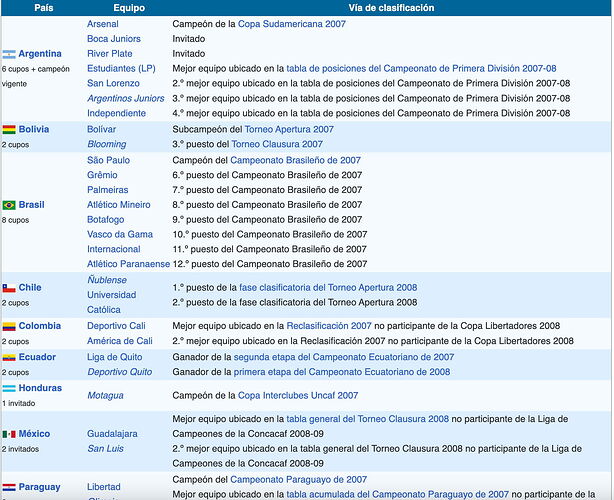Viewport: 614px width, 500px height.
Task: Open tabla general Torneo Clausura 2008 link
Action: [x=367, y=419]
